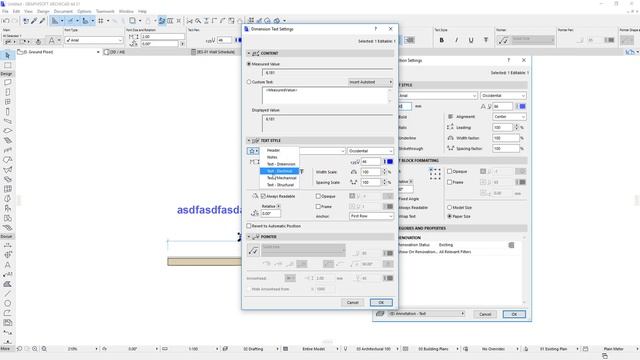The height and width of the screenshot is (360, 640).
Task: Enable Opaque checkbox in the background settings dialog
Action: 449,171
